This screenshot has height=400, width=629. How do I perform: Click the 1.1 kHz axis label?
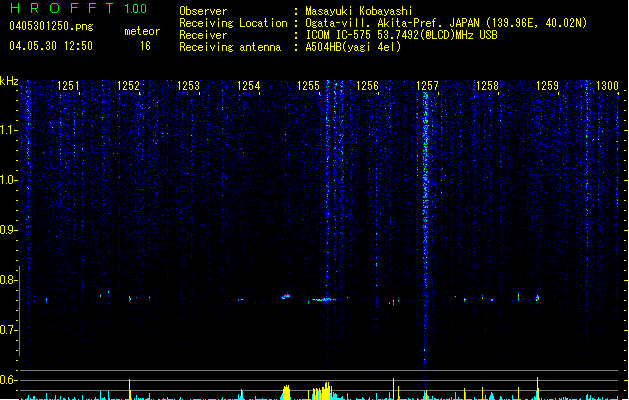[9, 130]
